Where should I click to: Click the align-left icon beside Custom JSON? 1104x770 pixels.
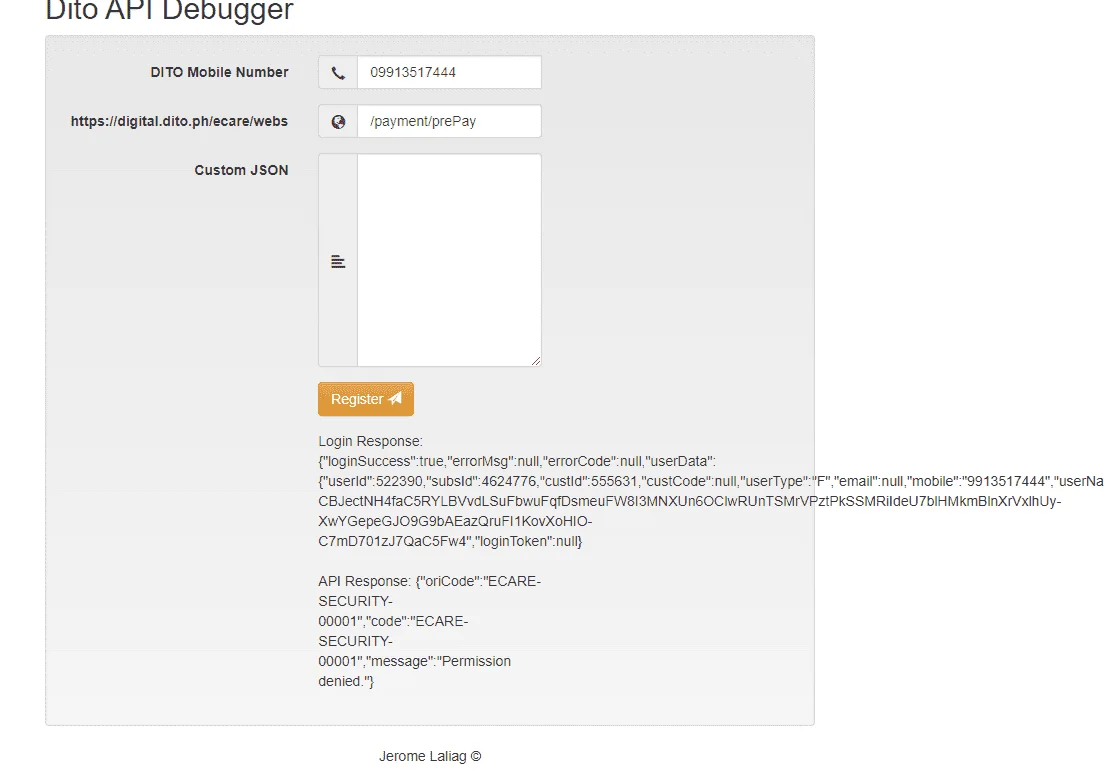[x=338, y=261]
